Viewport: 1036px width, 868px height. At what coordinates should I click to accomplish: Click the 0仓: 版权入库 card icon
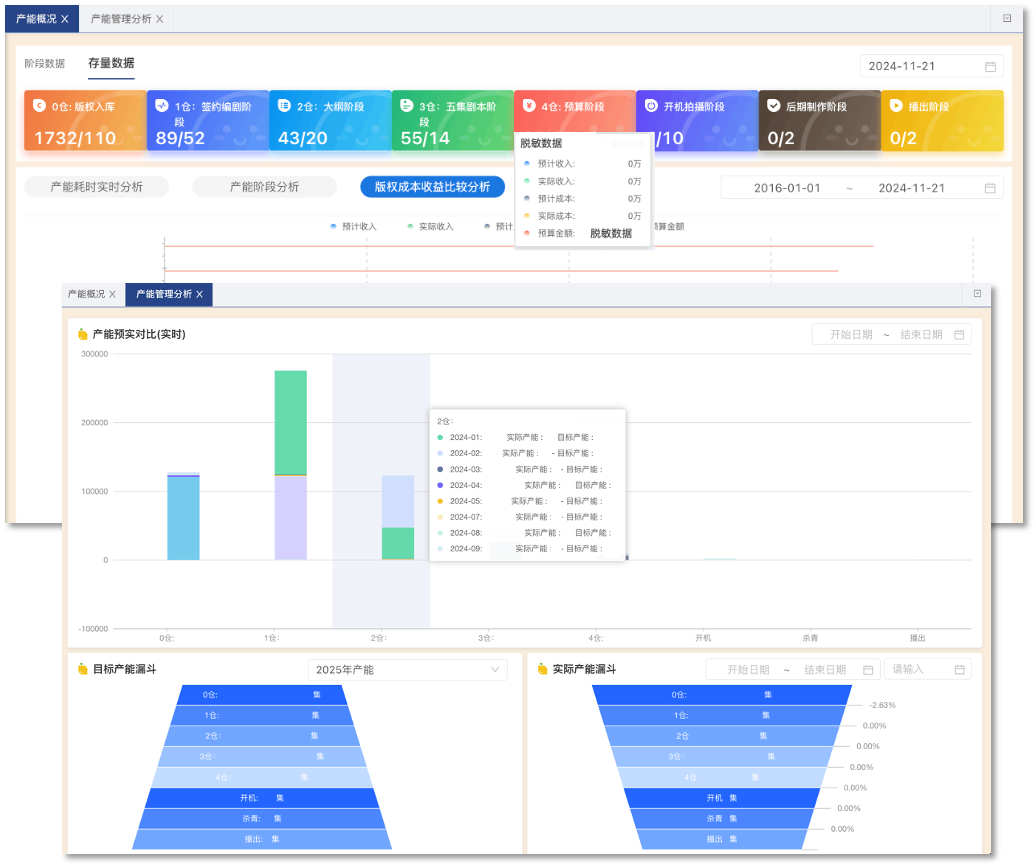39,106
